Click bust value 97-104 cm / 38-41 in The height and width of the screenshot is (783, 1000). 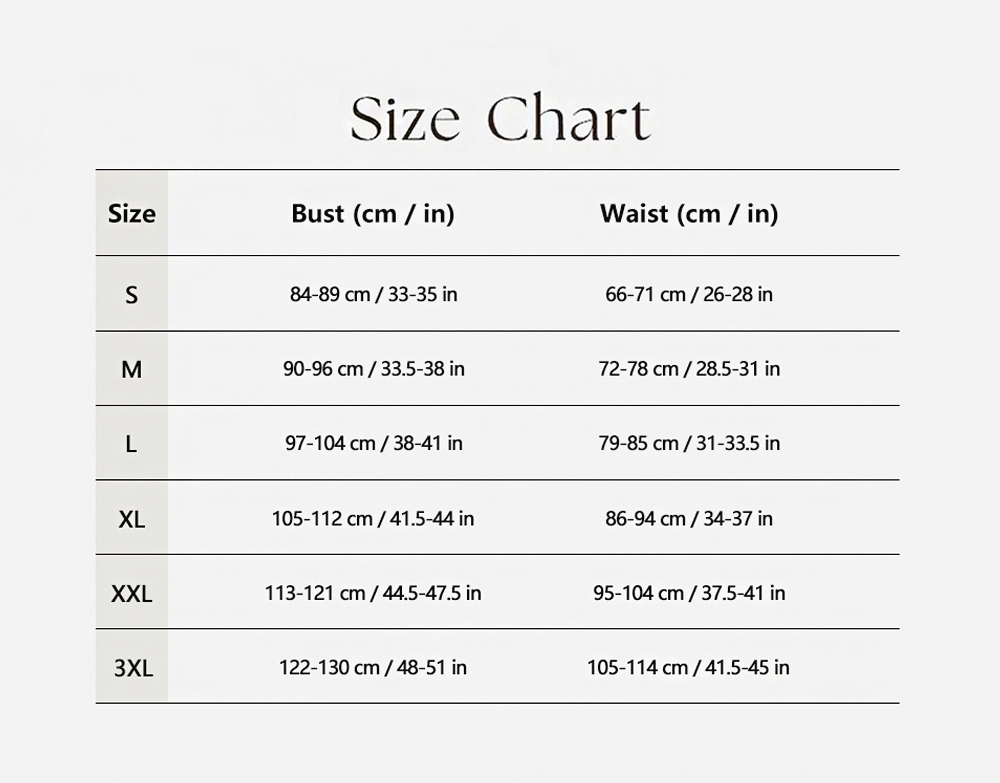[x=373, y=443]
